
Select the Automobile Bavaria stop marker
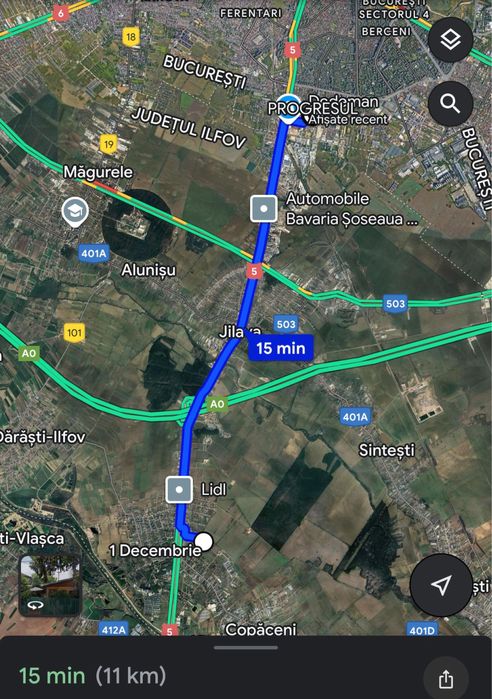pos(264,209)
